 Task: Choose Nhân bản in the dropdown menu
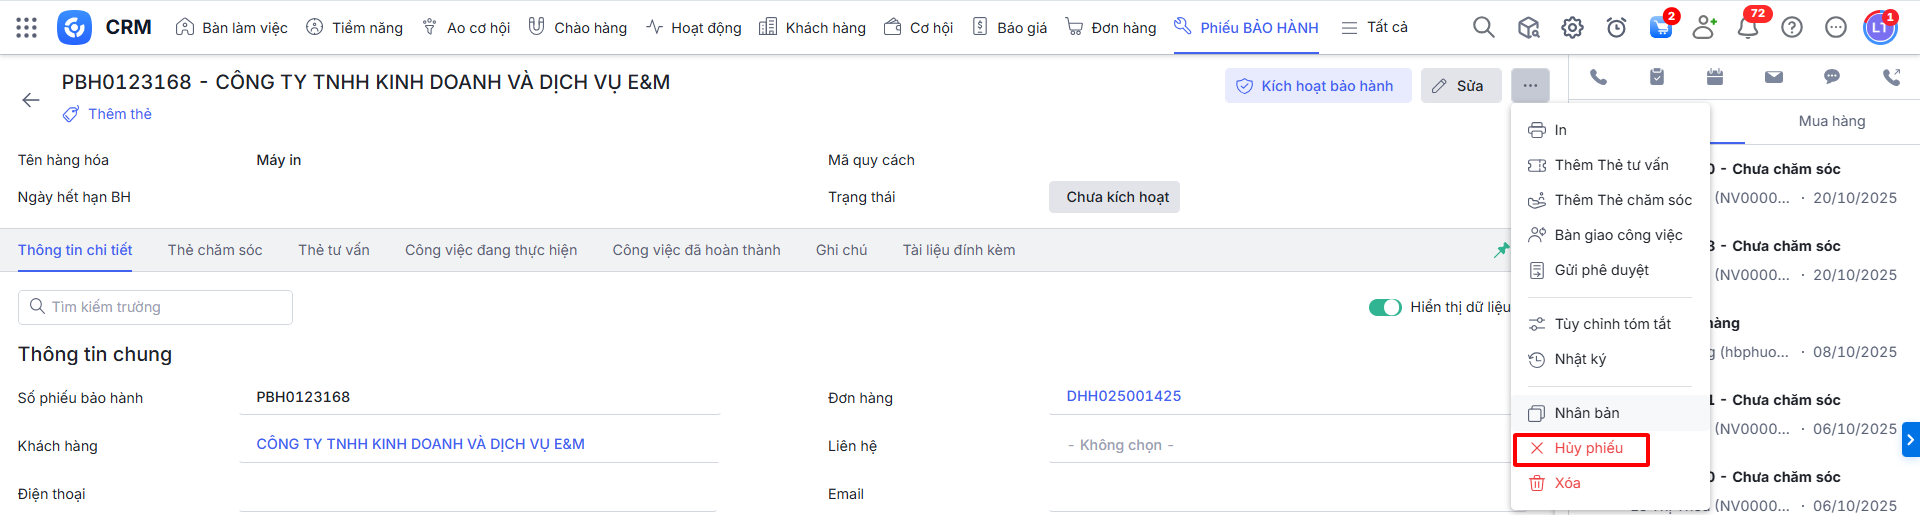point(1586,413)
